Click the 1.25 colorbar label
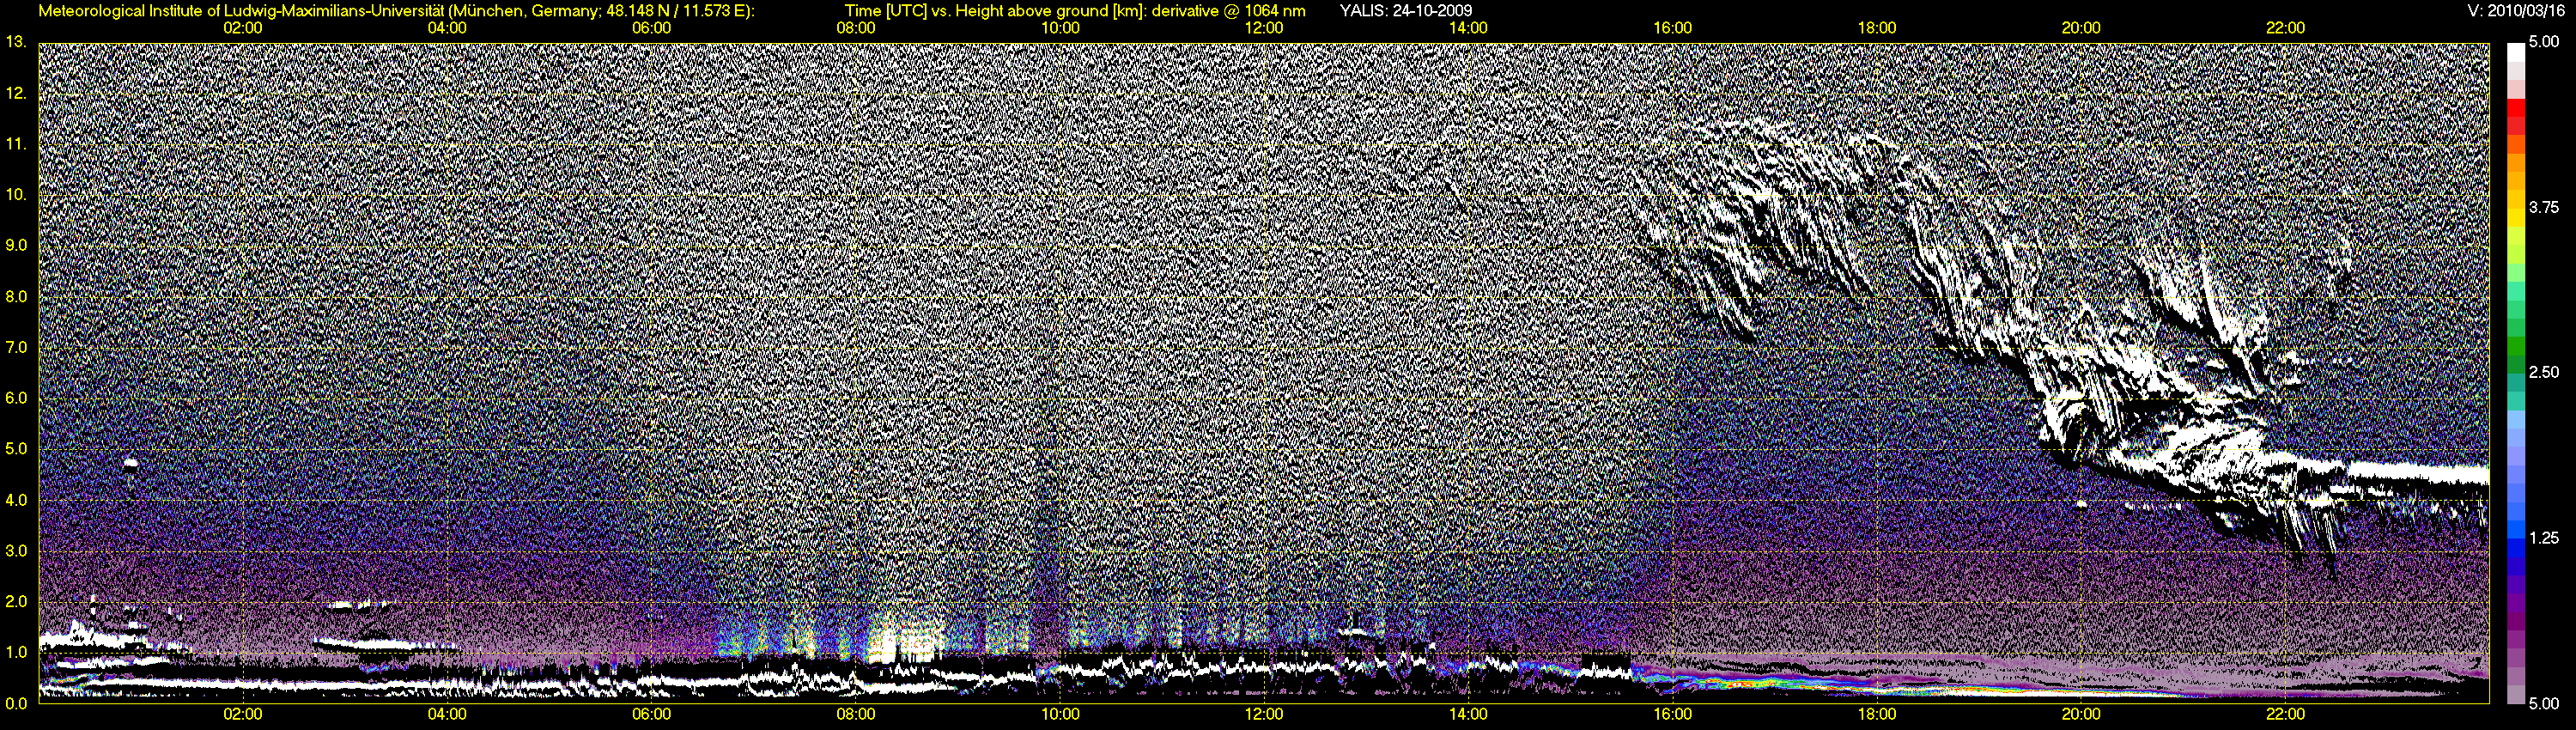The height and width of the screenshot is (730, 2576). (2543, 538)
